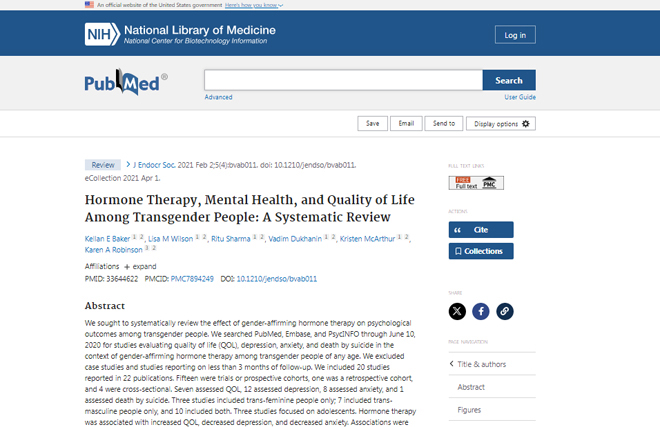Open Advanced search link
The width and height of the screenshot is (660, 427).
pyautogui.click(x=218, y=97)
